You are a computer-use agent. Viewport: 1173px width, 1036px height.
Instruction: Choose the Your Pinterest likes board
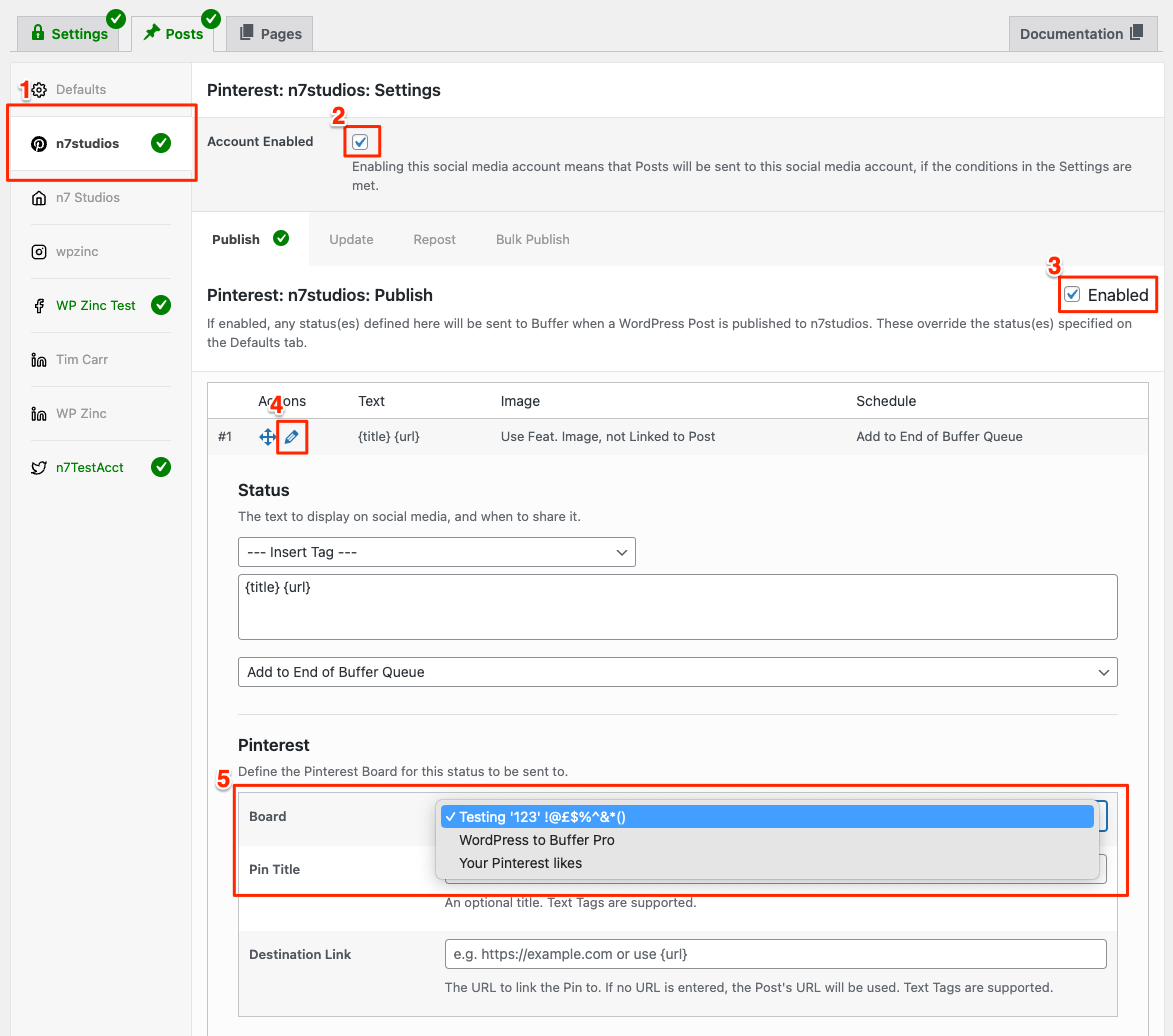pos(767,863)
